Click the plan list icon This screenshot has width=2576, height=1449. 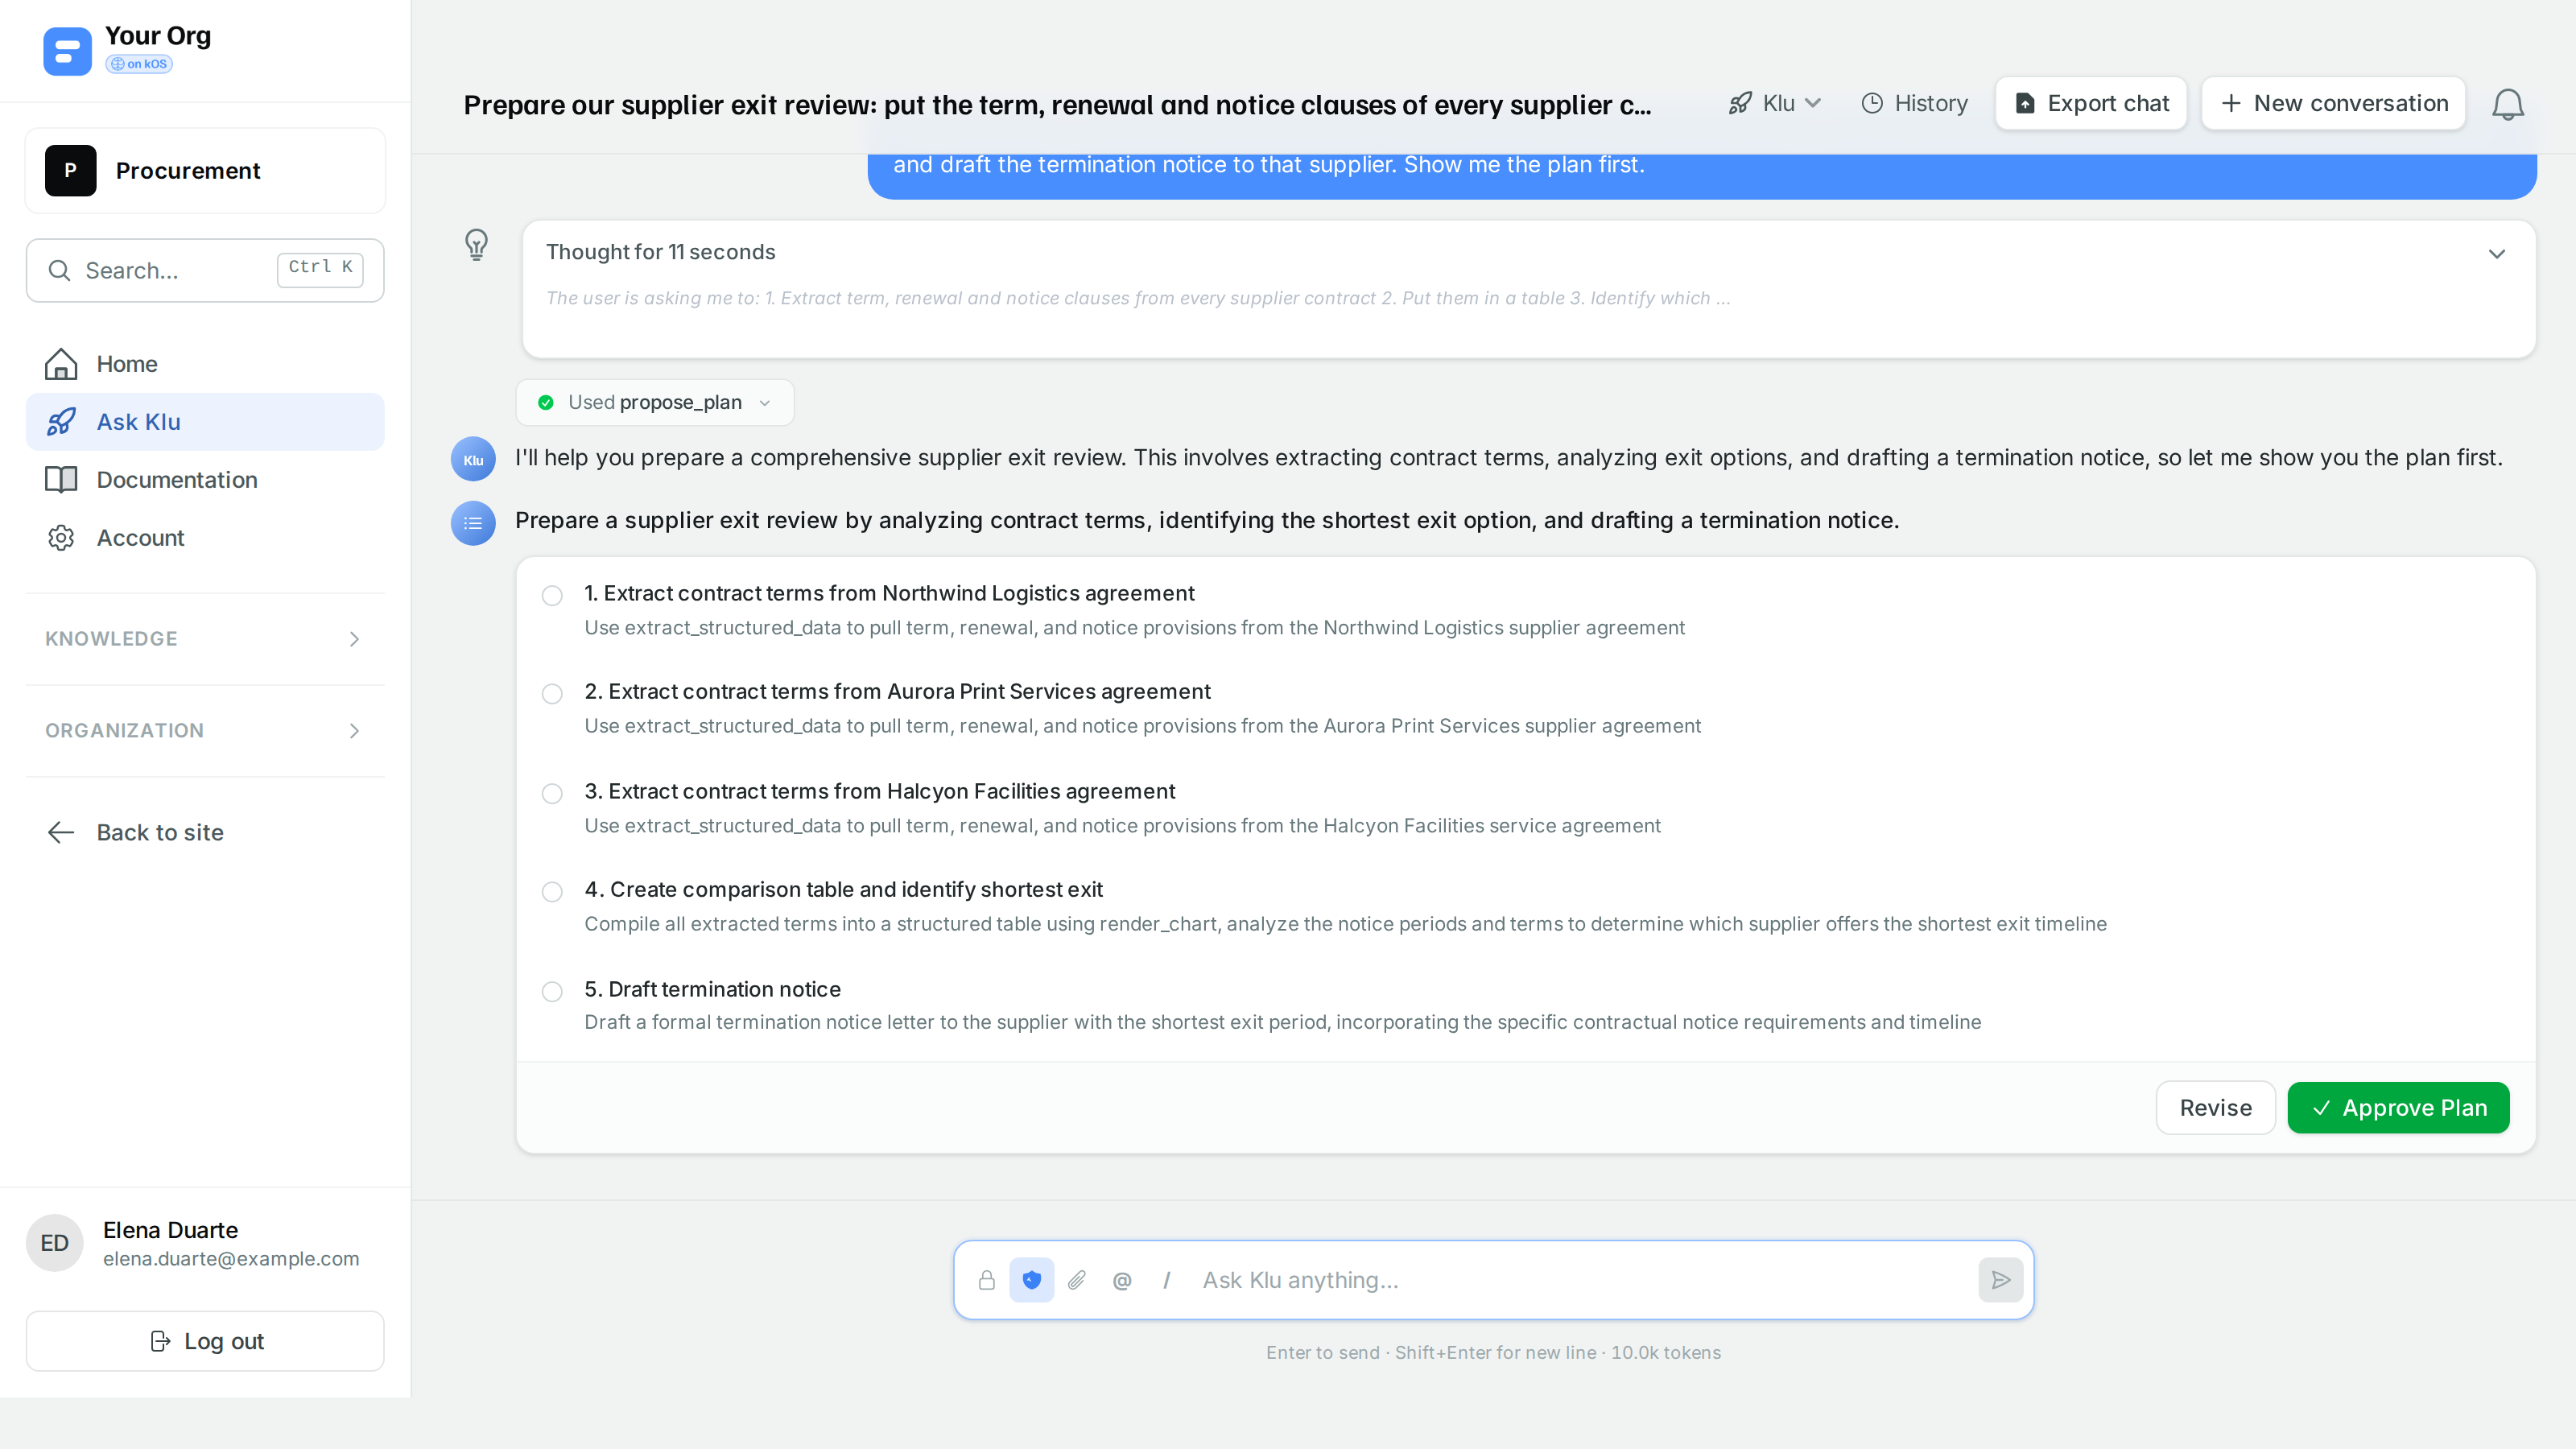473,523
